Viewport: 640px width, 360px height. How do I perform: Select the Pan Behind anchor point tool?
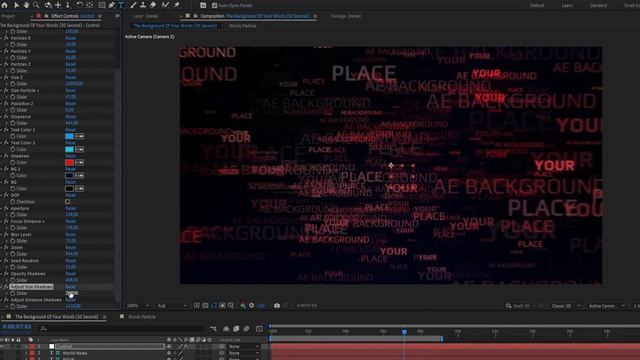pyautogui.click(x=90, y=5)
